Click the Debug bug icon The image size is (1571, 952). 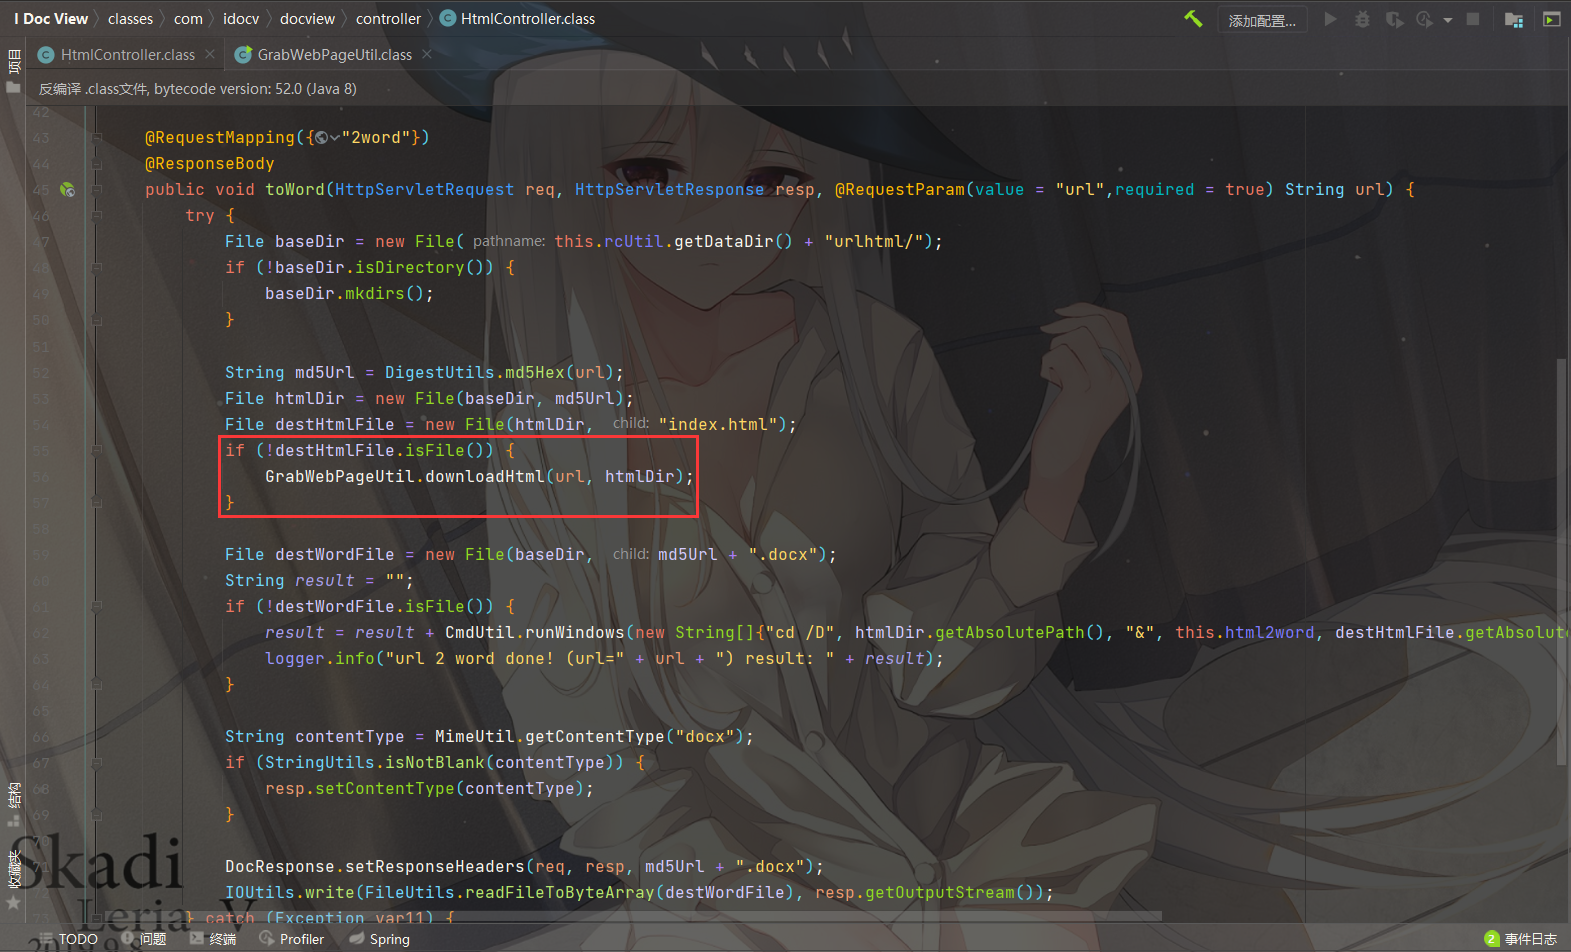(x=1362, y=19)
